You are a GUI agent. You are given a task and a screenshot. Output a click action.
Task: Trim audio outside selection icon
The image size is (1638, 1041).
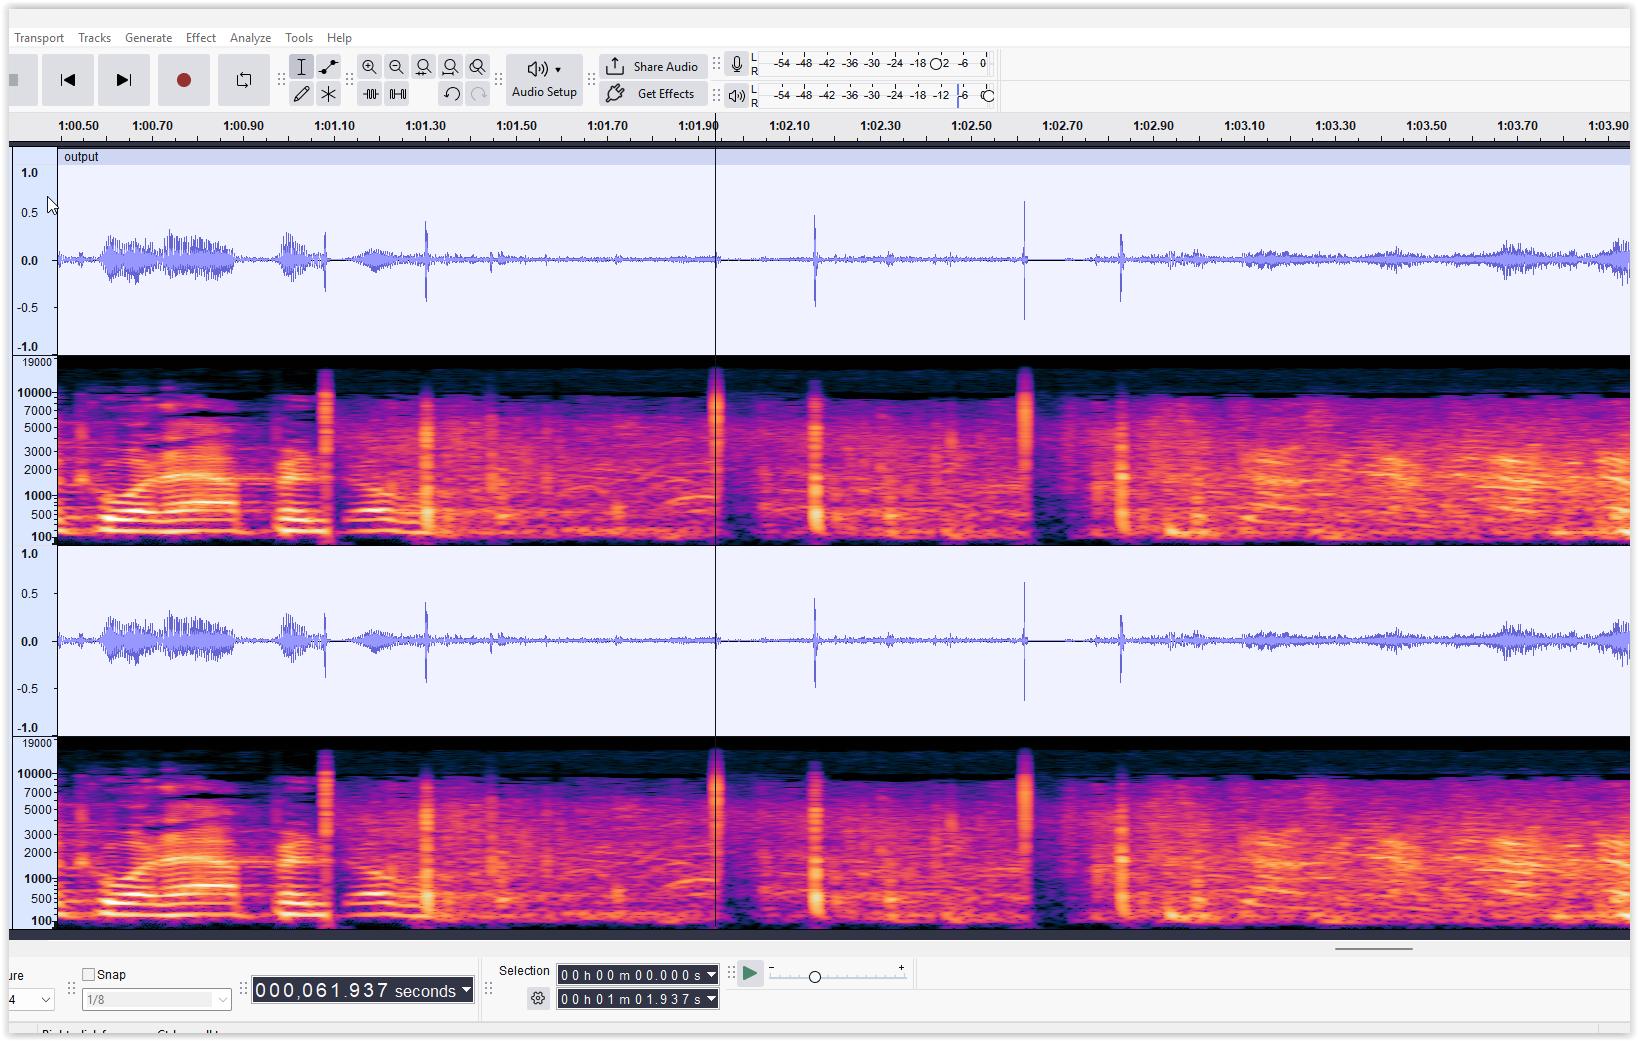click(x=371, y=94)
